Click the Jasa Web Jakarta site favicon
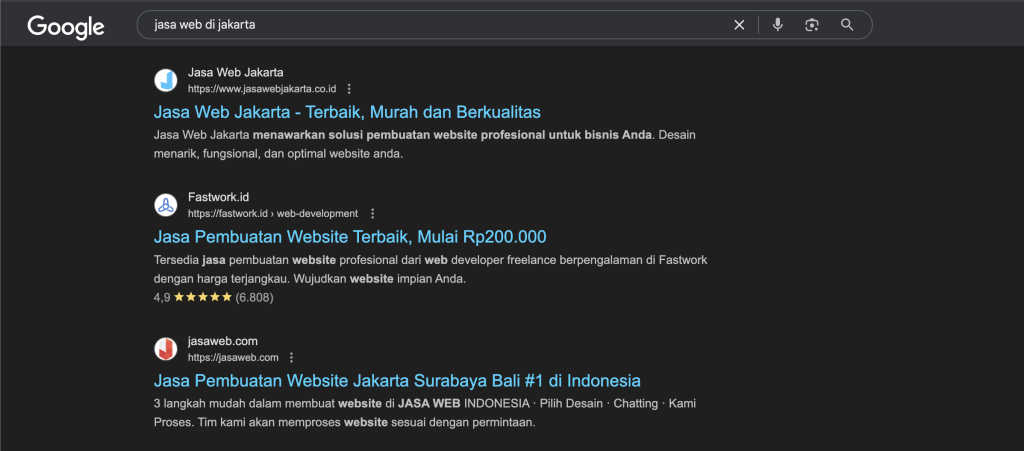The width and height of the screenshot is (1024, 451). tap(166, 80)
